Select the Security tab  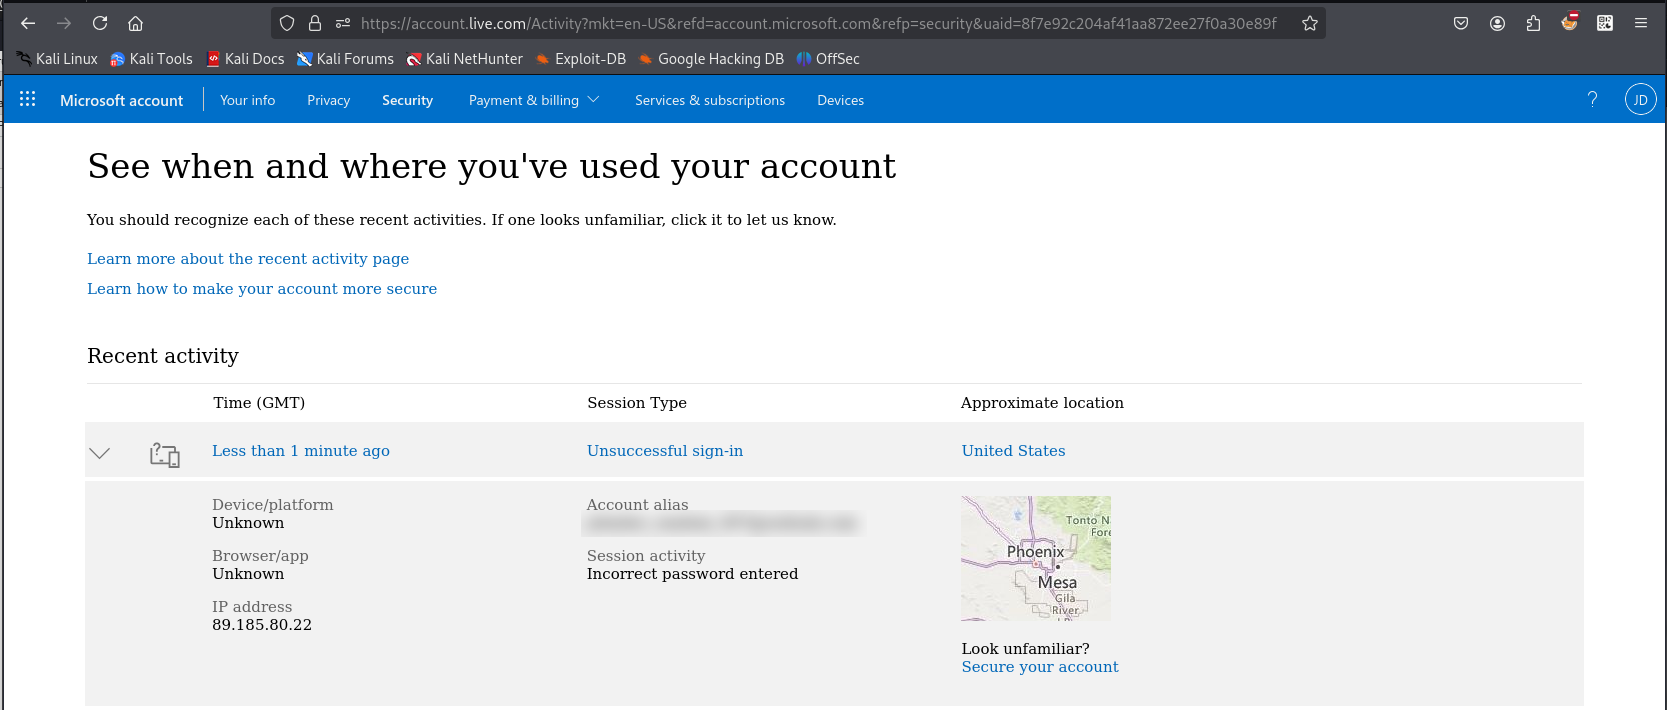click(407, 100)
